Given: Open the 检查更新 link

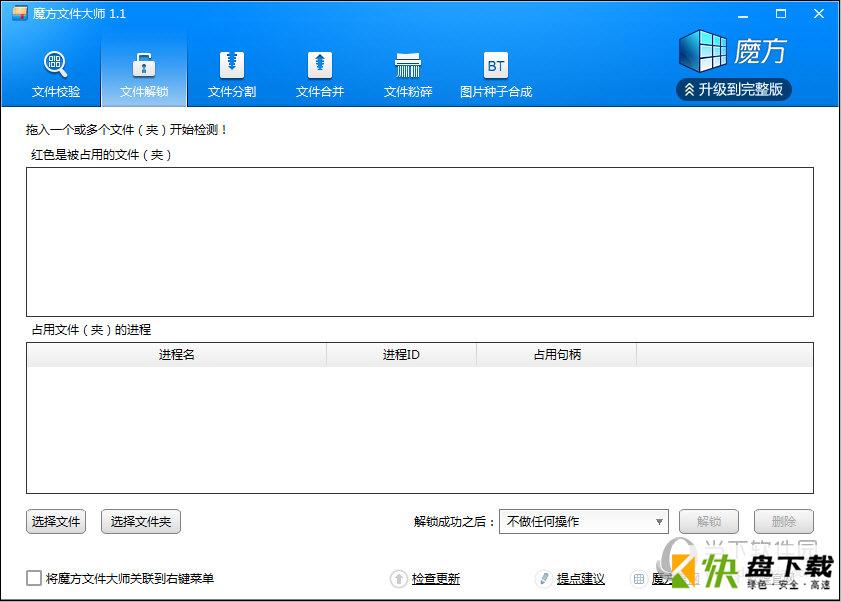Looking at the screenshot, I should (436, 578).
